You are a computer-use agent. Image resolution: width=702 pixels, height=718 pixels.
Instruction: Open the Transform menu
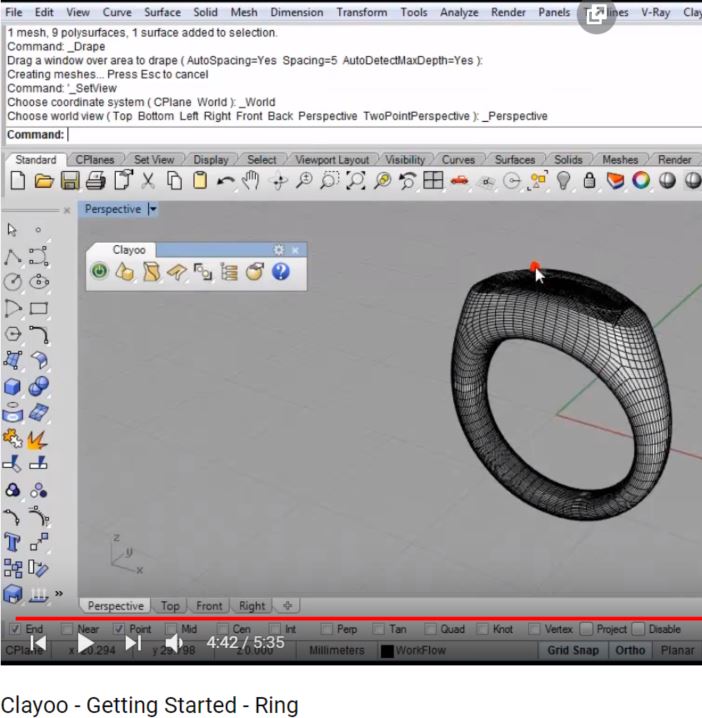point(362,12)
